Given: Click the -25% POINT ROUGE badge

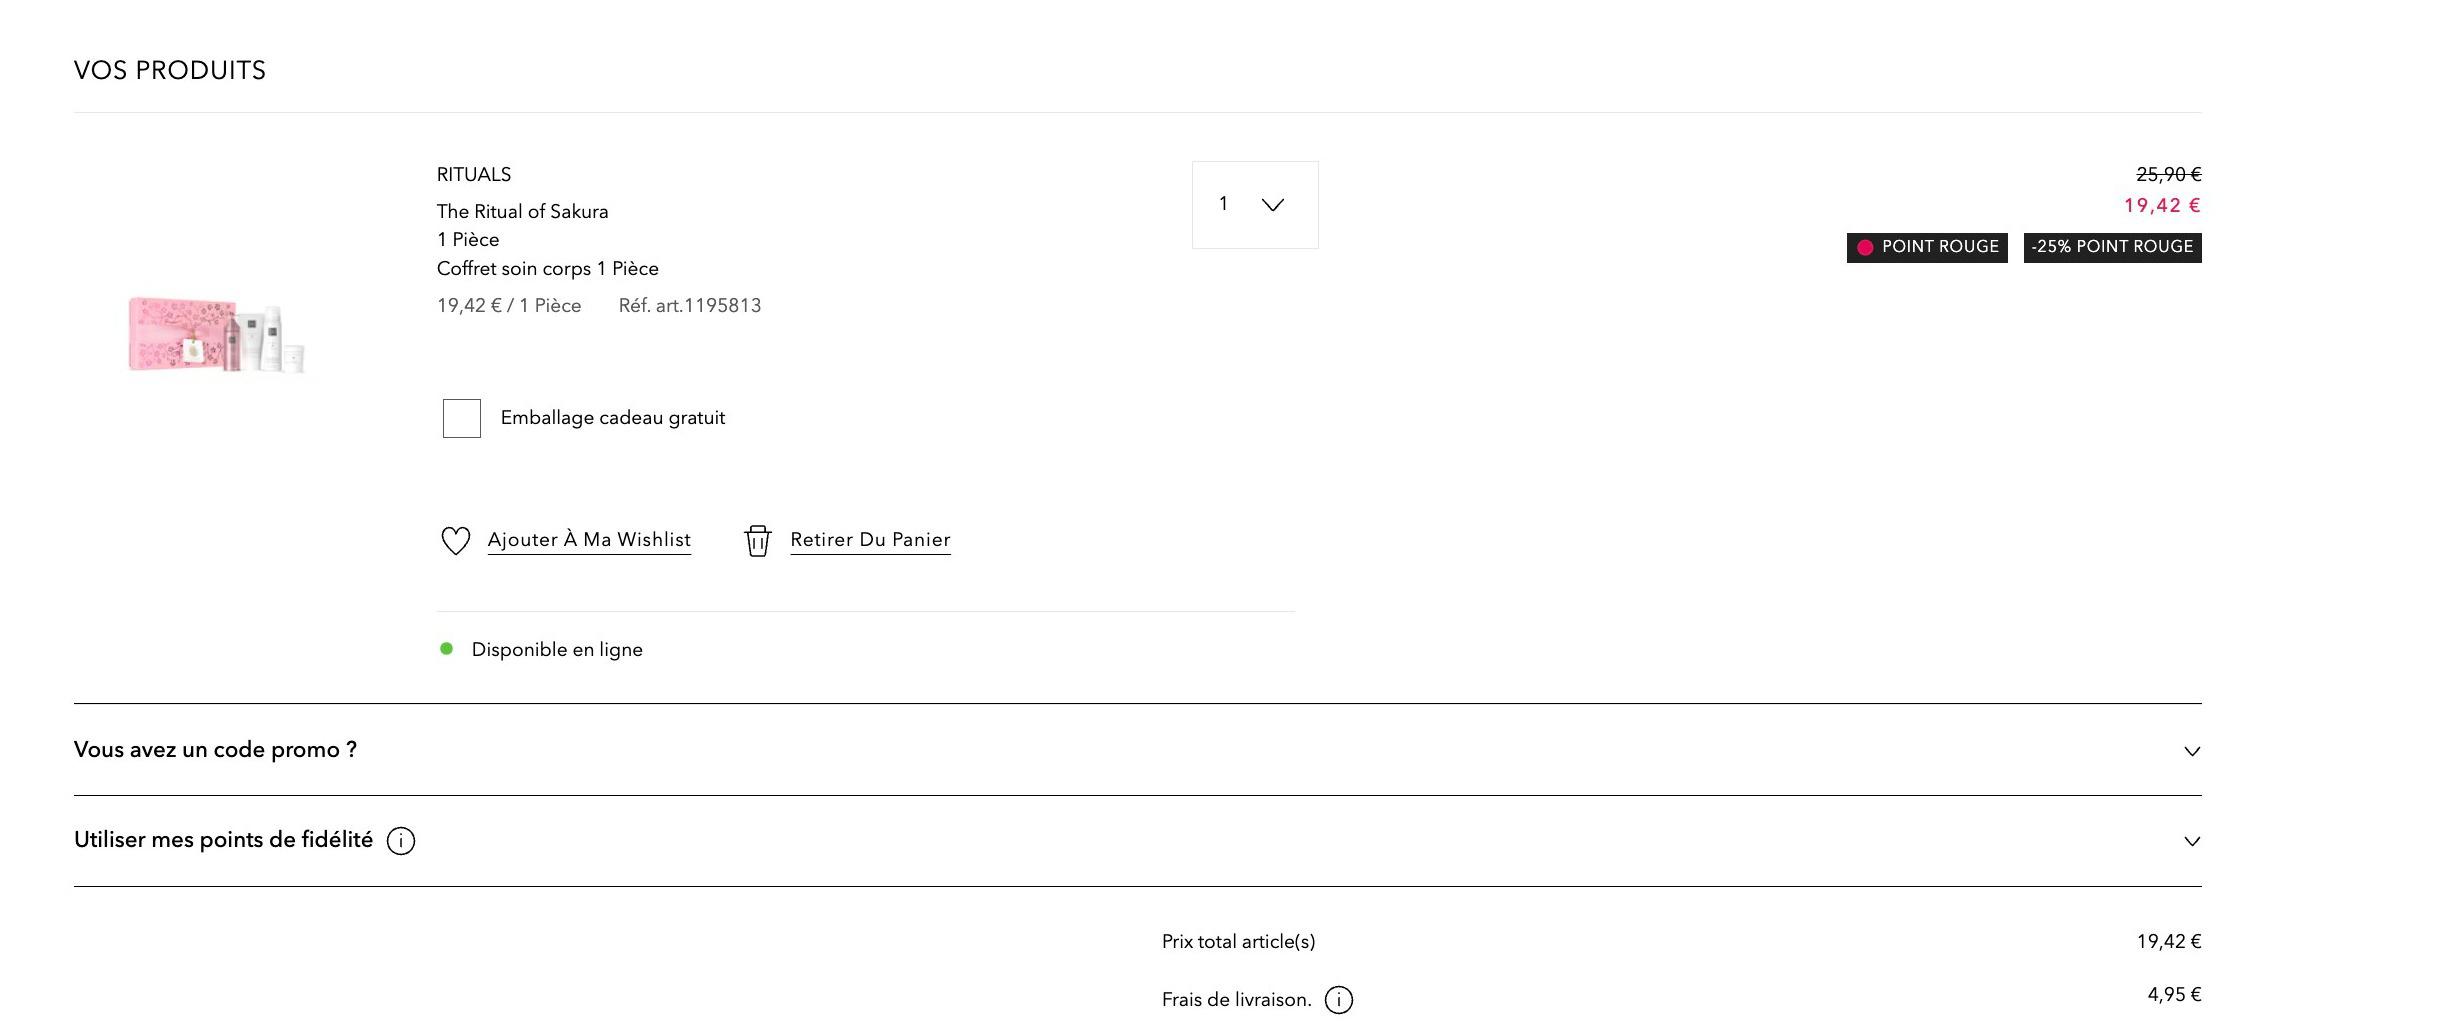Looking at the screenshot, I should point(2112,248).
